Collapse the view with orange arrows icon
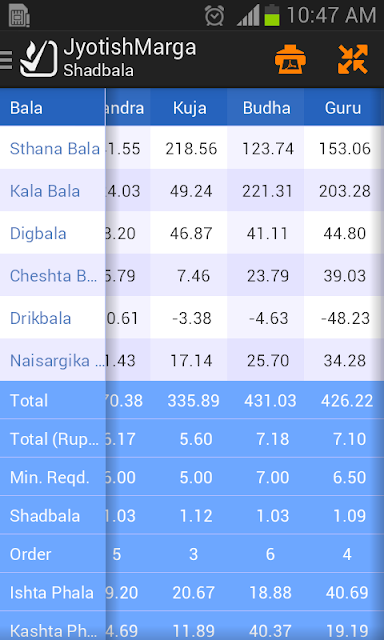 click(x=353, y=60)
